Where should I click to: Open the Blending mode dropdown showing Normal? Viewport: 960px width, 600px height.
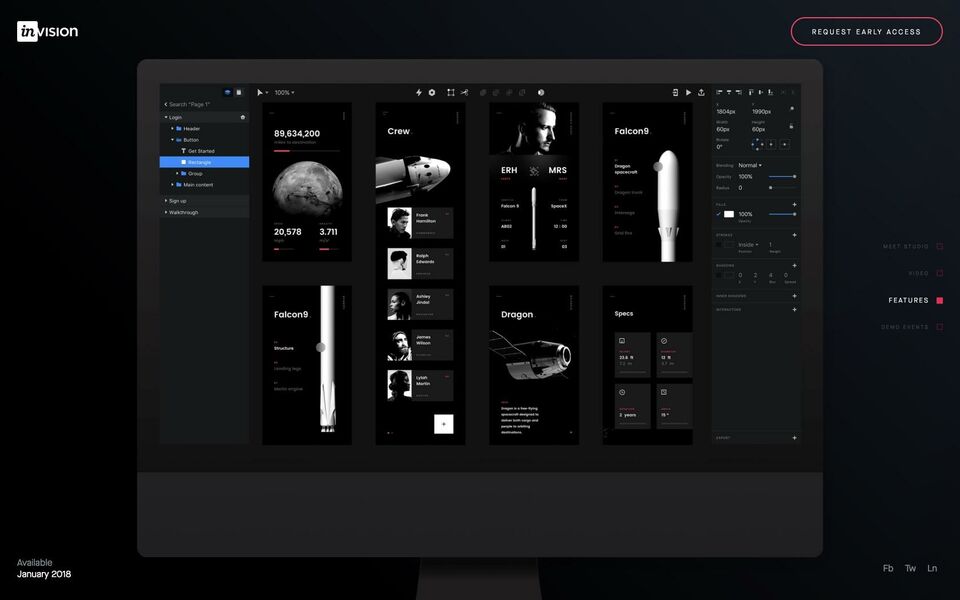(x=749, y=164)
